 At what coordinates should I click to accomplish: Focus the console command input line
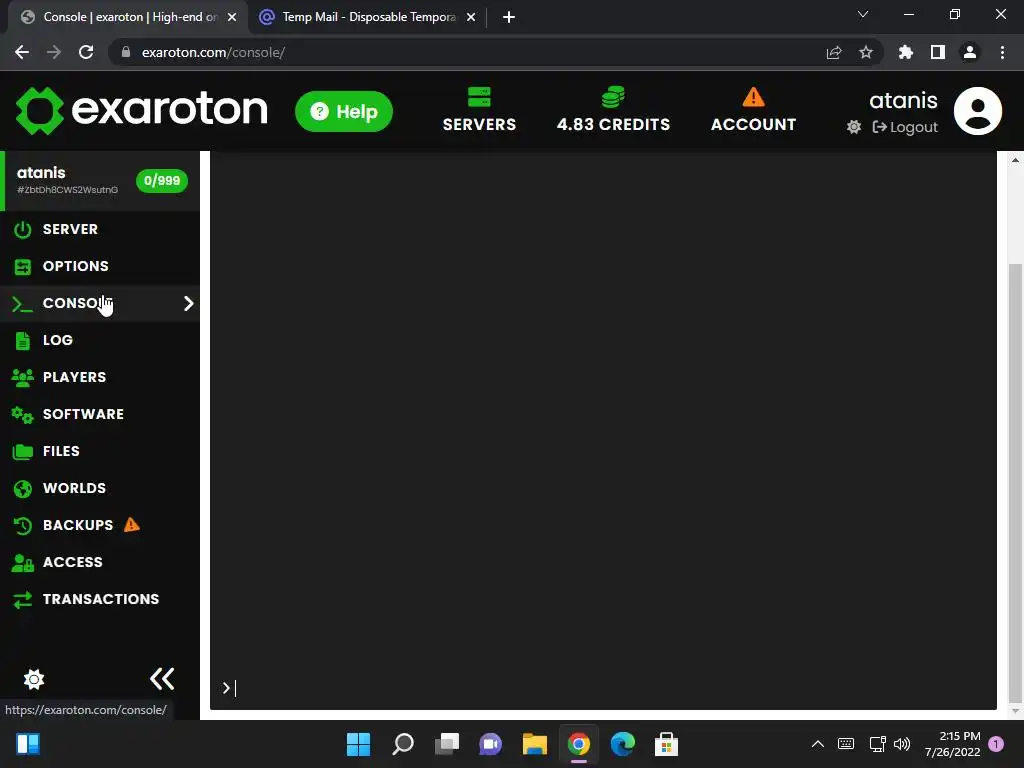pyautogui.click(x=603, y=688)
